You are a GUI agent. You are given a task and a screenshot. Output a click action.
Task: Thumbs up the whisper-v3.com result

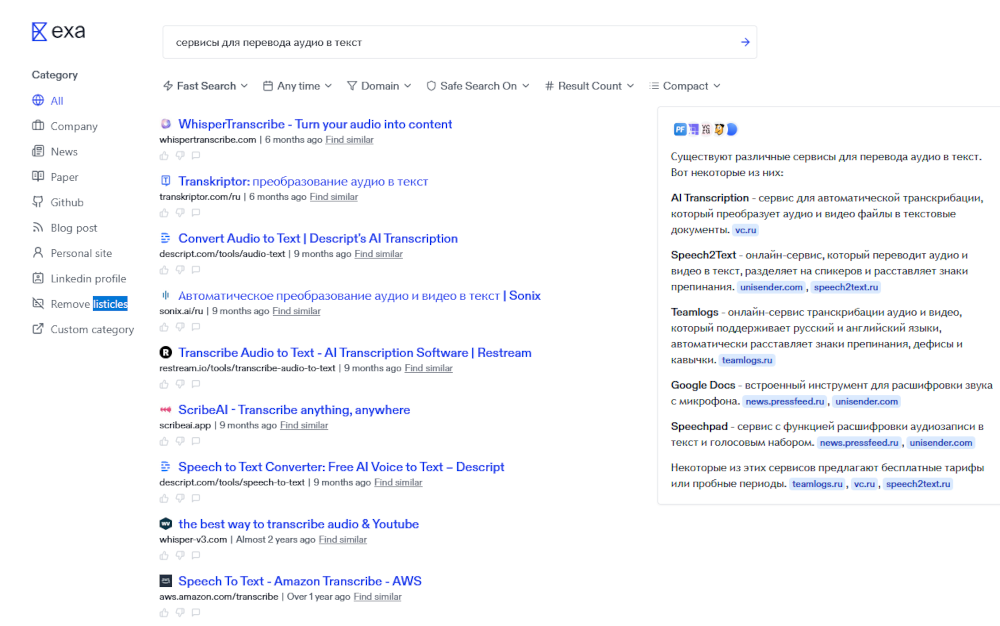pos(165,555)
